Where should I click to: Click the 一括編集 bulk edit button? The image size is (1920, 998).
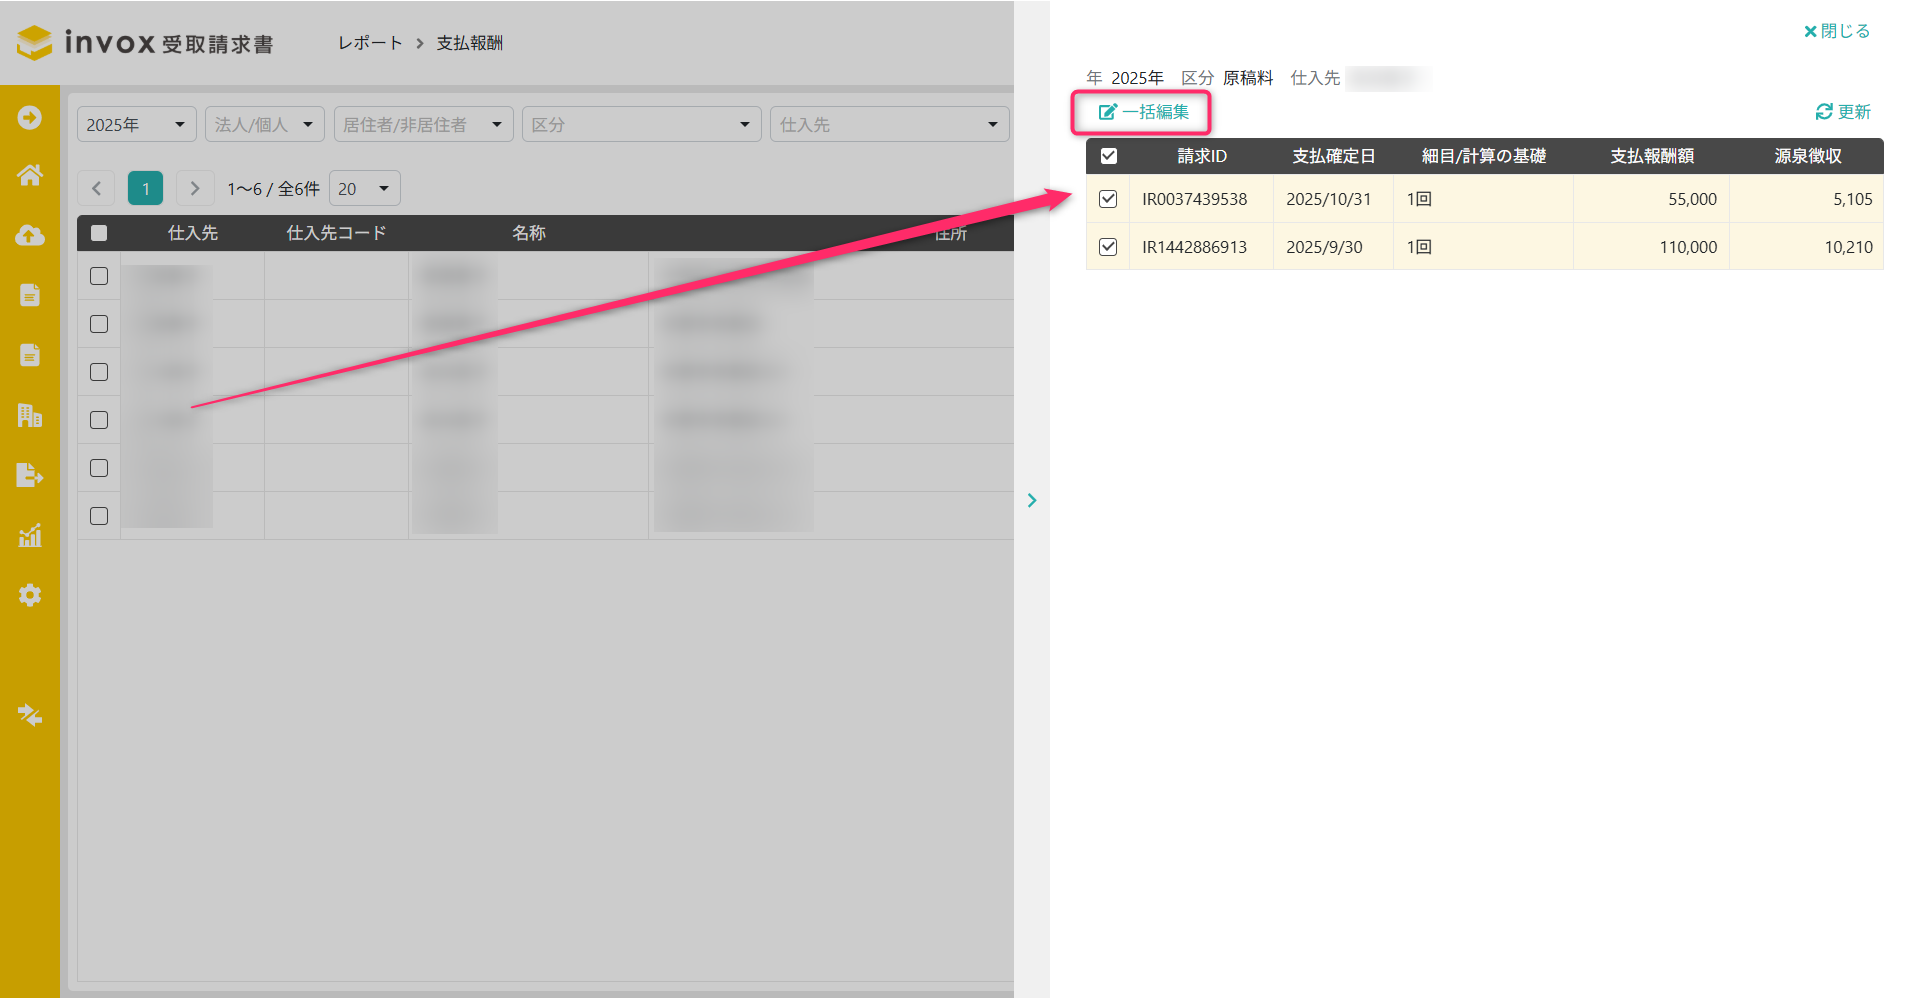(1143, 112)
